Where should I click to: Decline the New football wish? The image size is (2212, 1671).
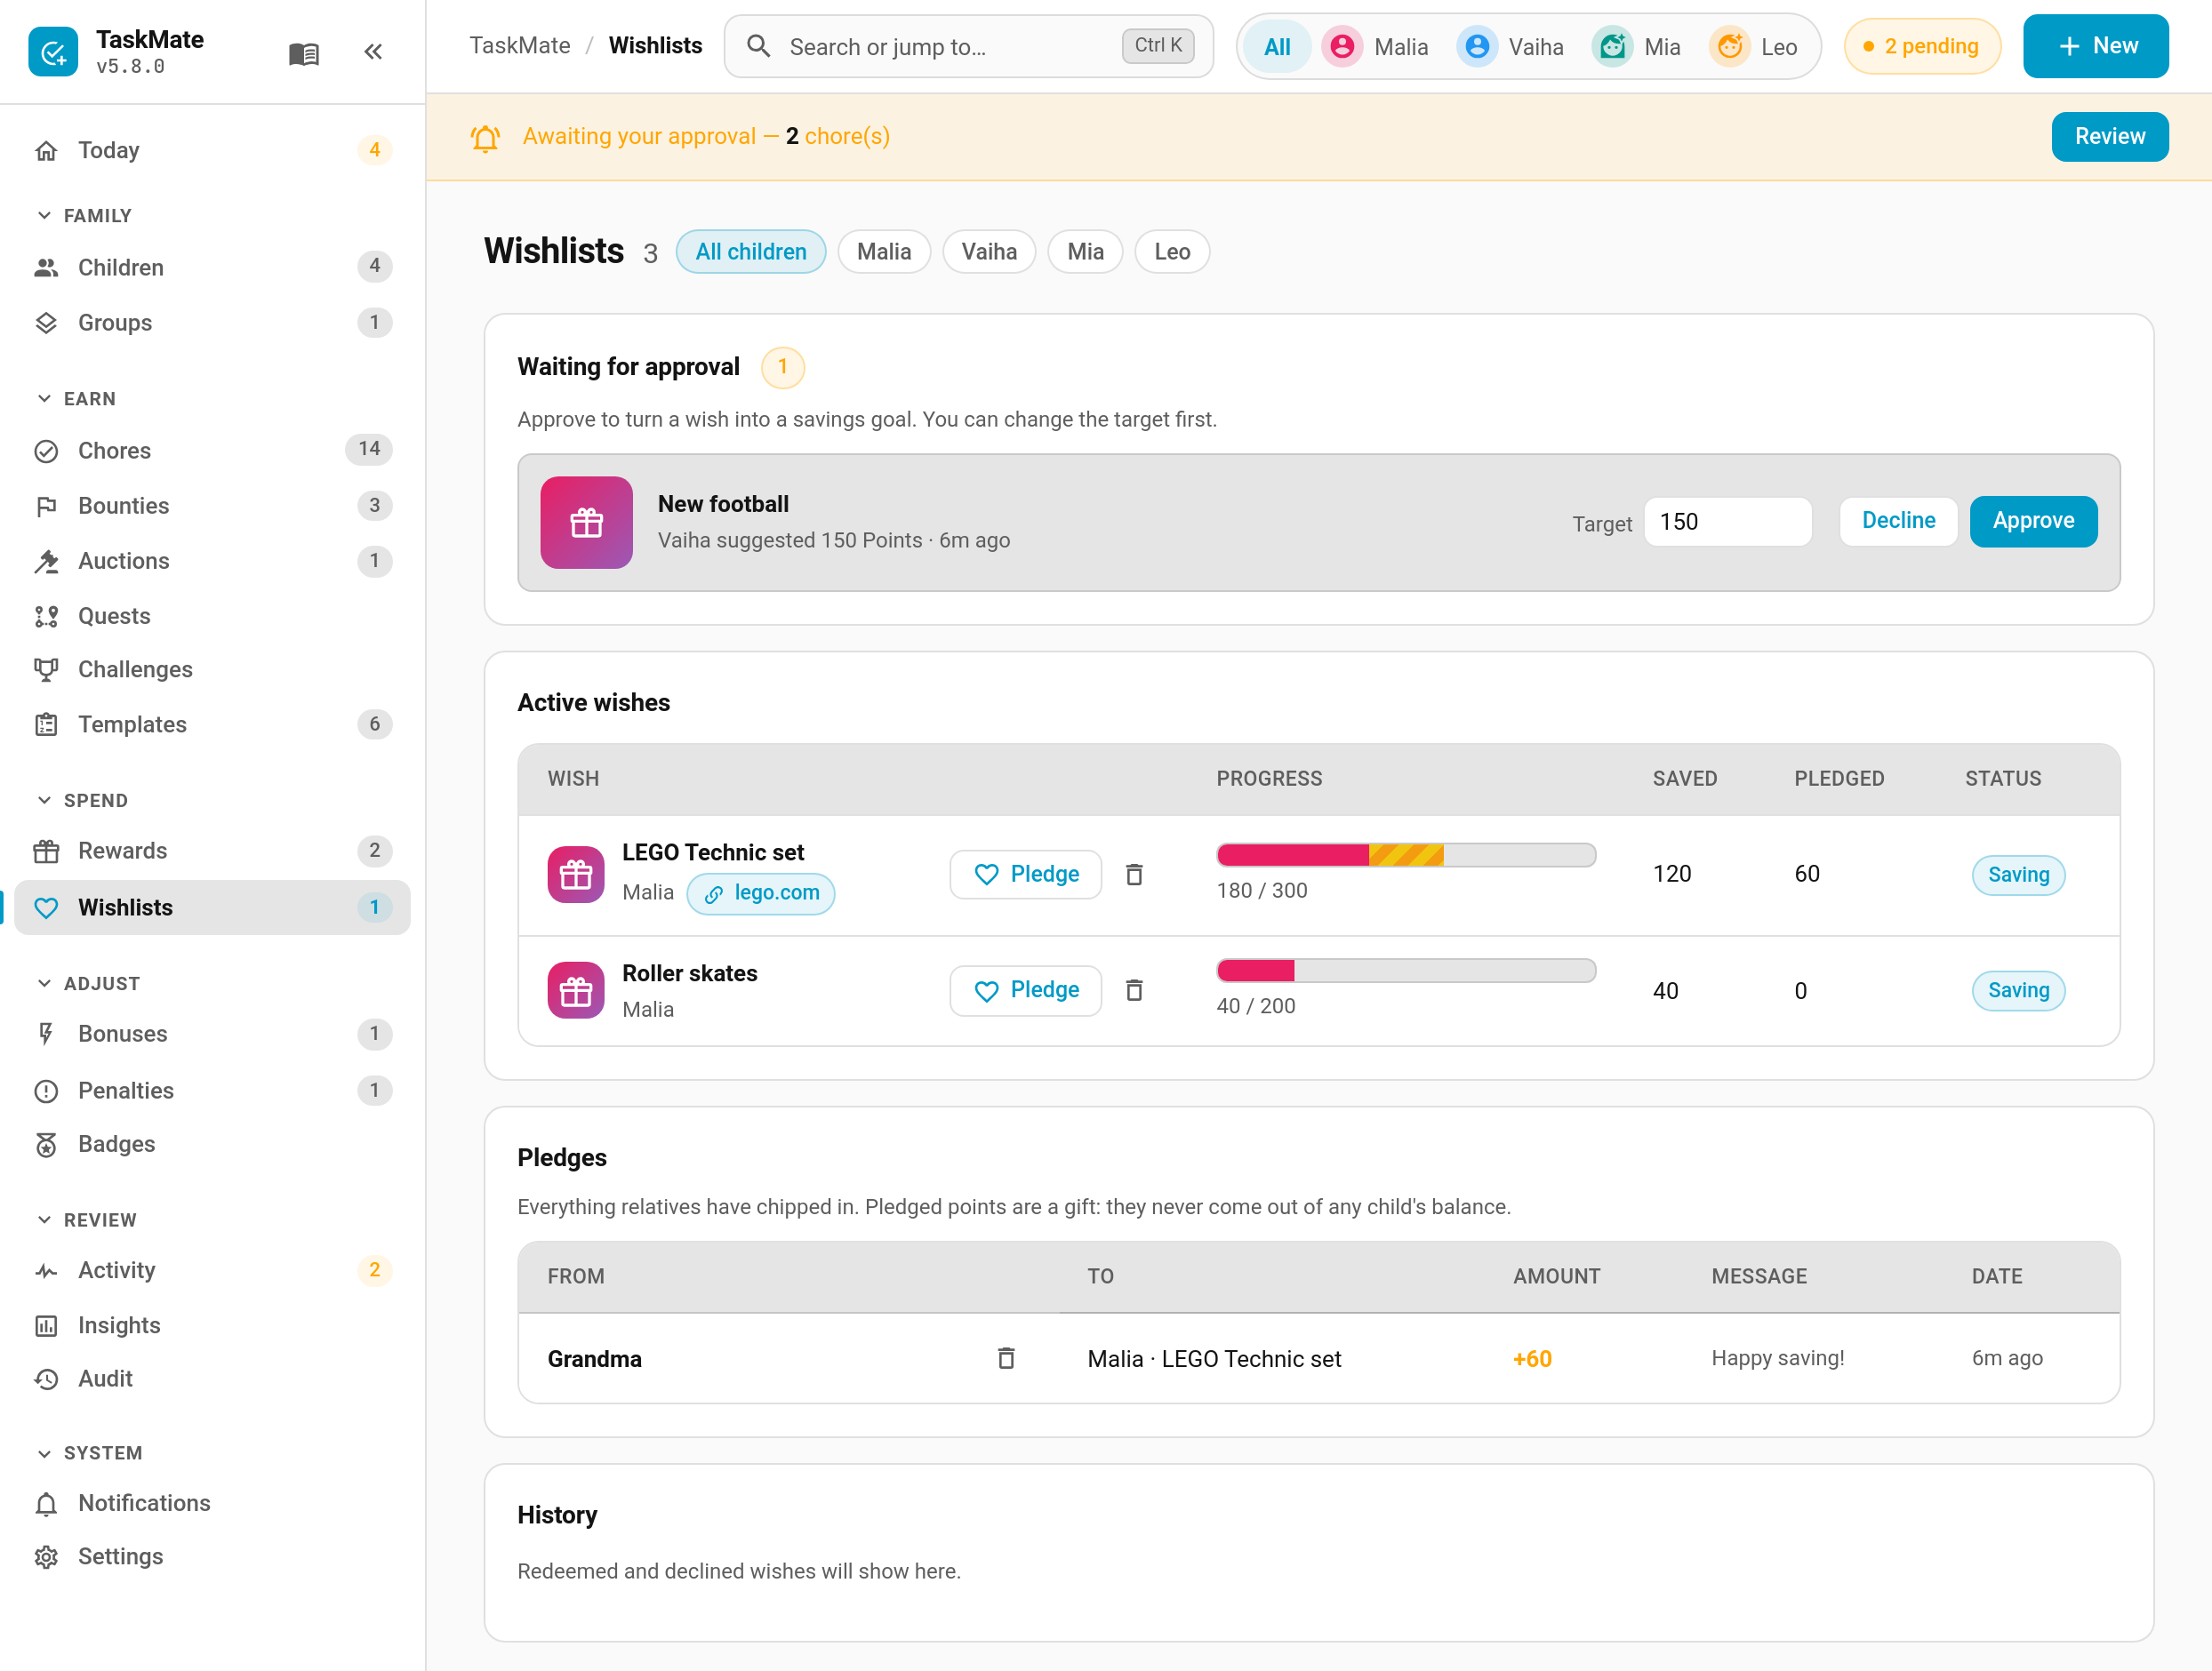click(x=1898, y=521)
